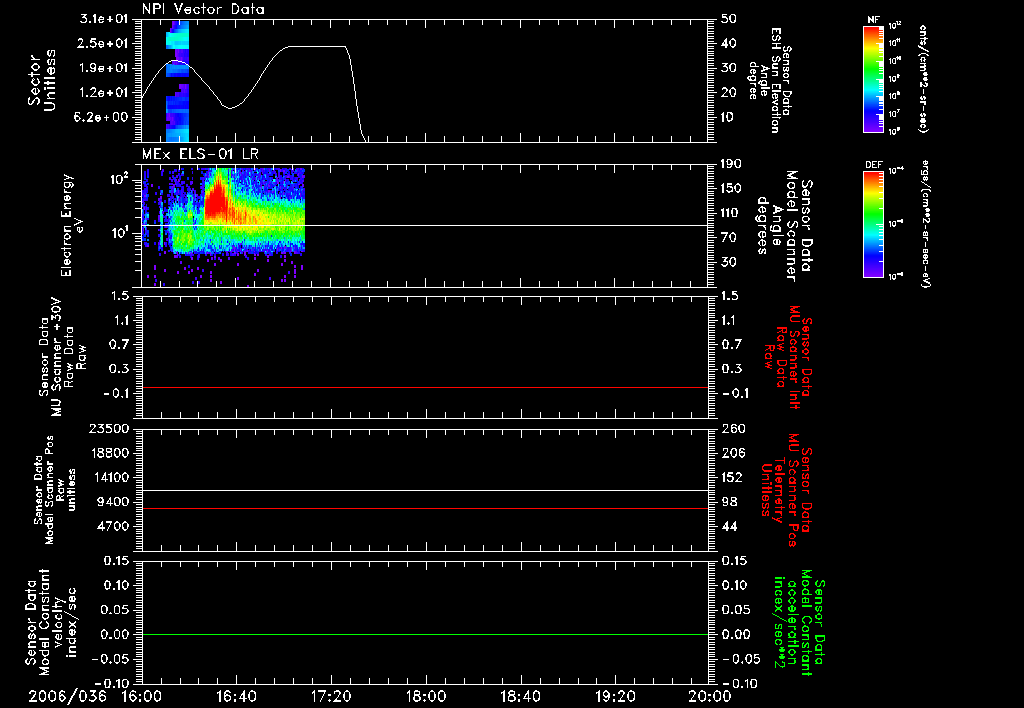Click the '16:40' time tick label

coord(236,696)
